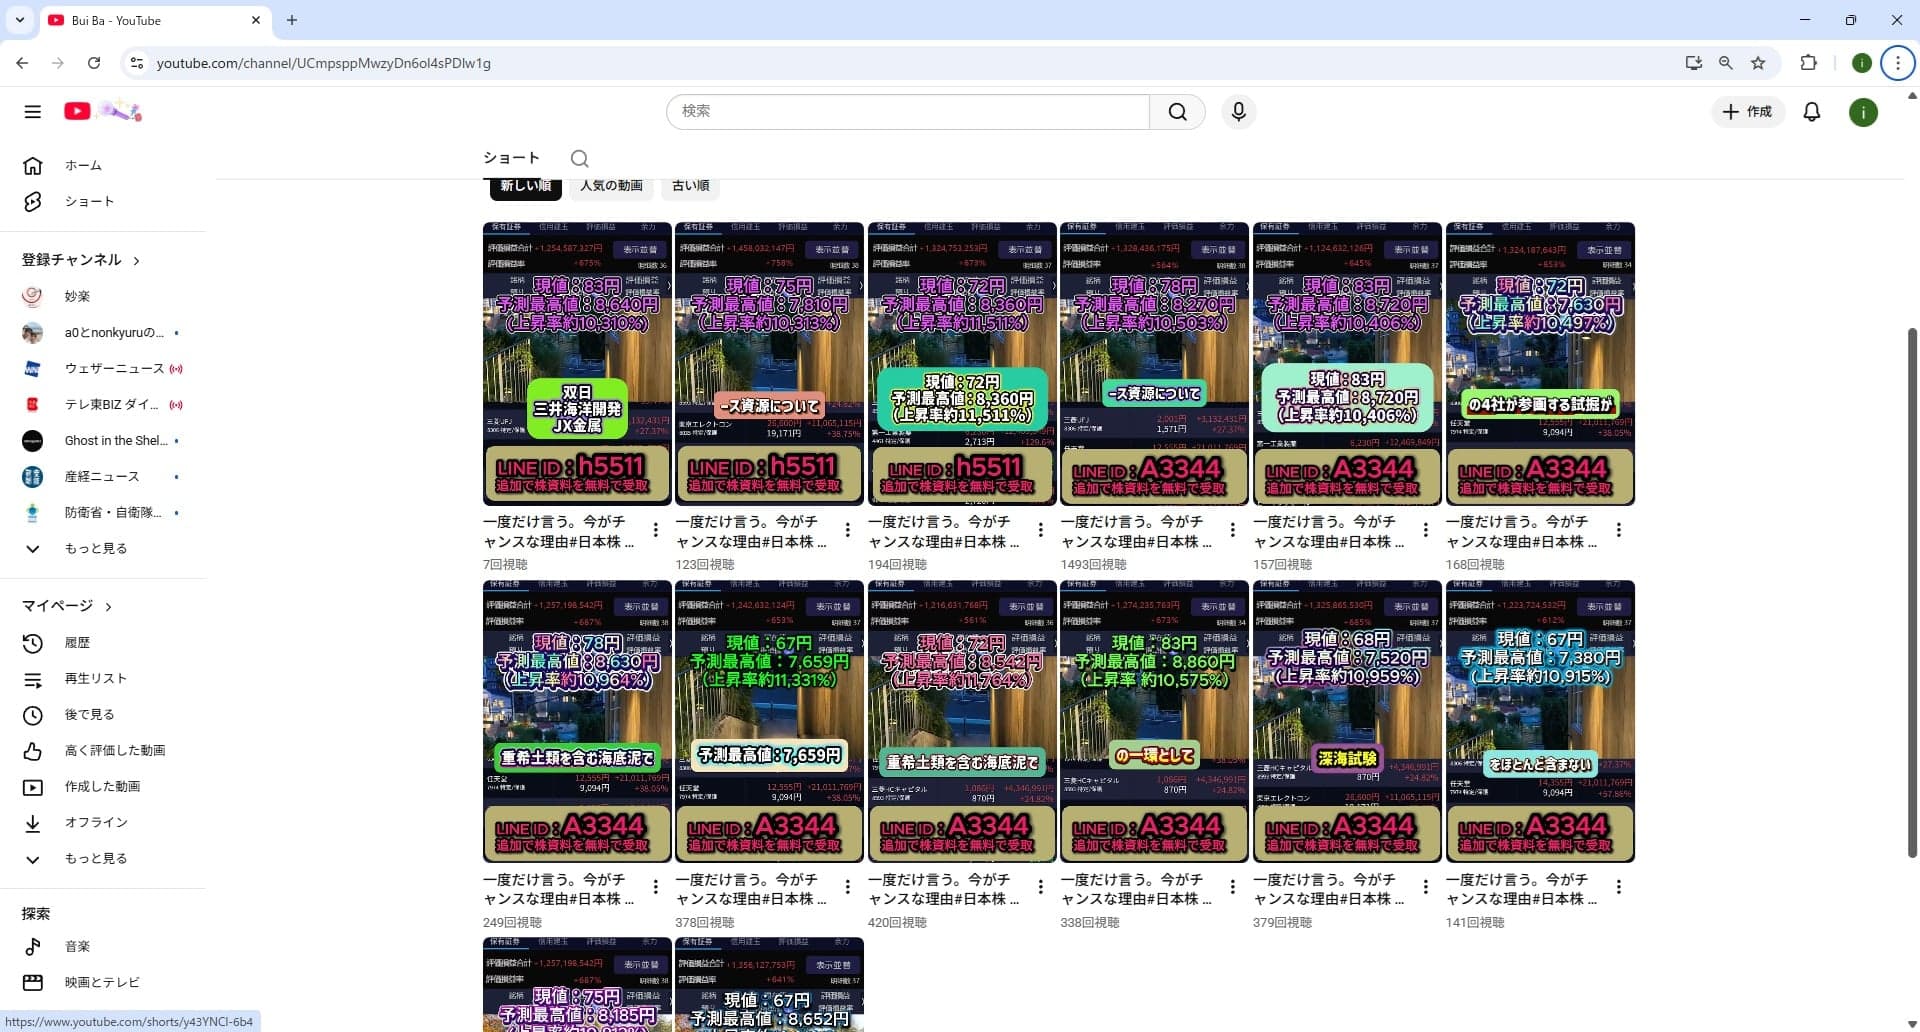
Task: Open 産経ニュース channel
Action: tap(105, 476)
